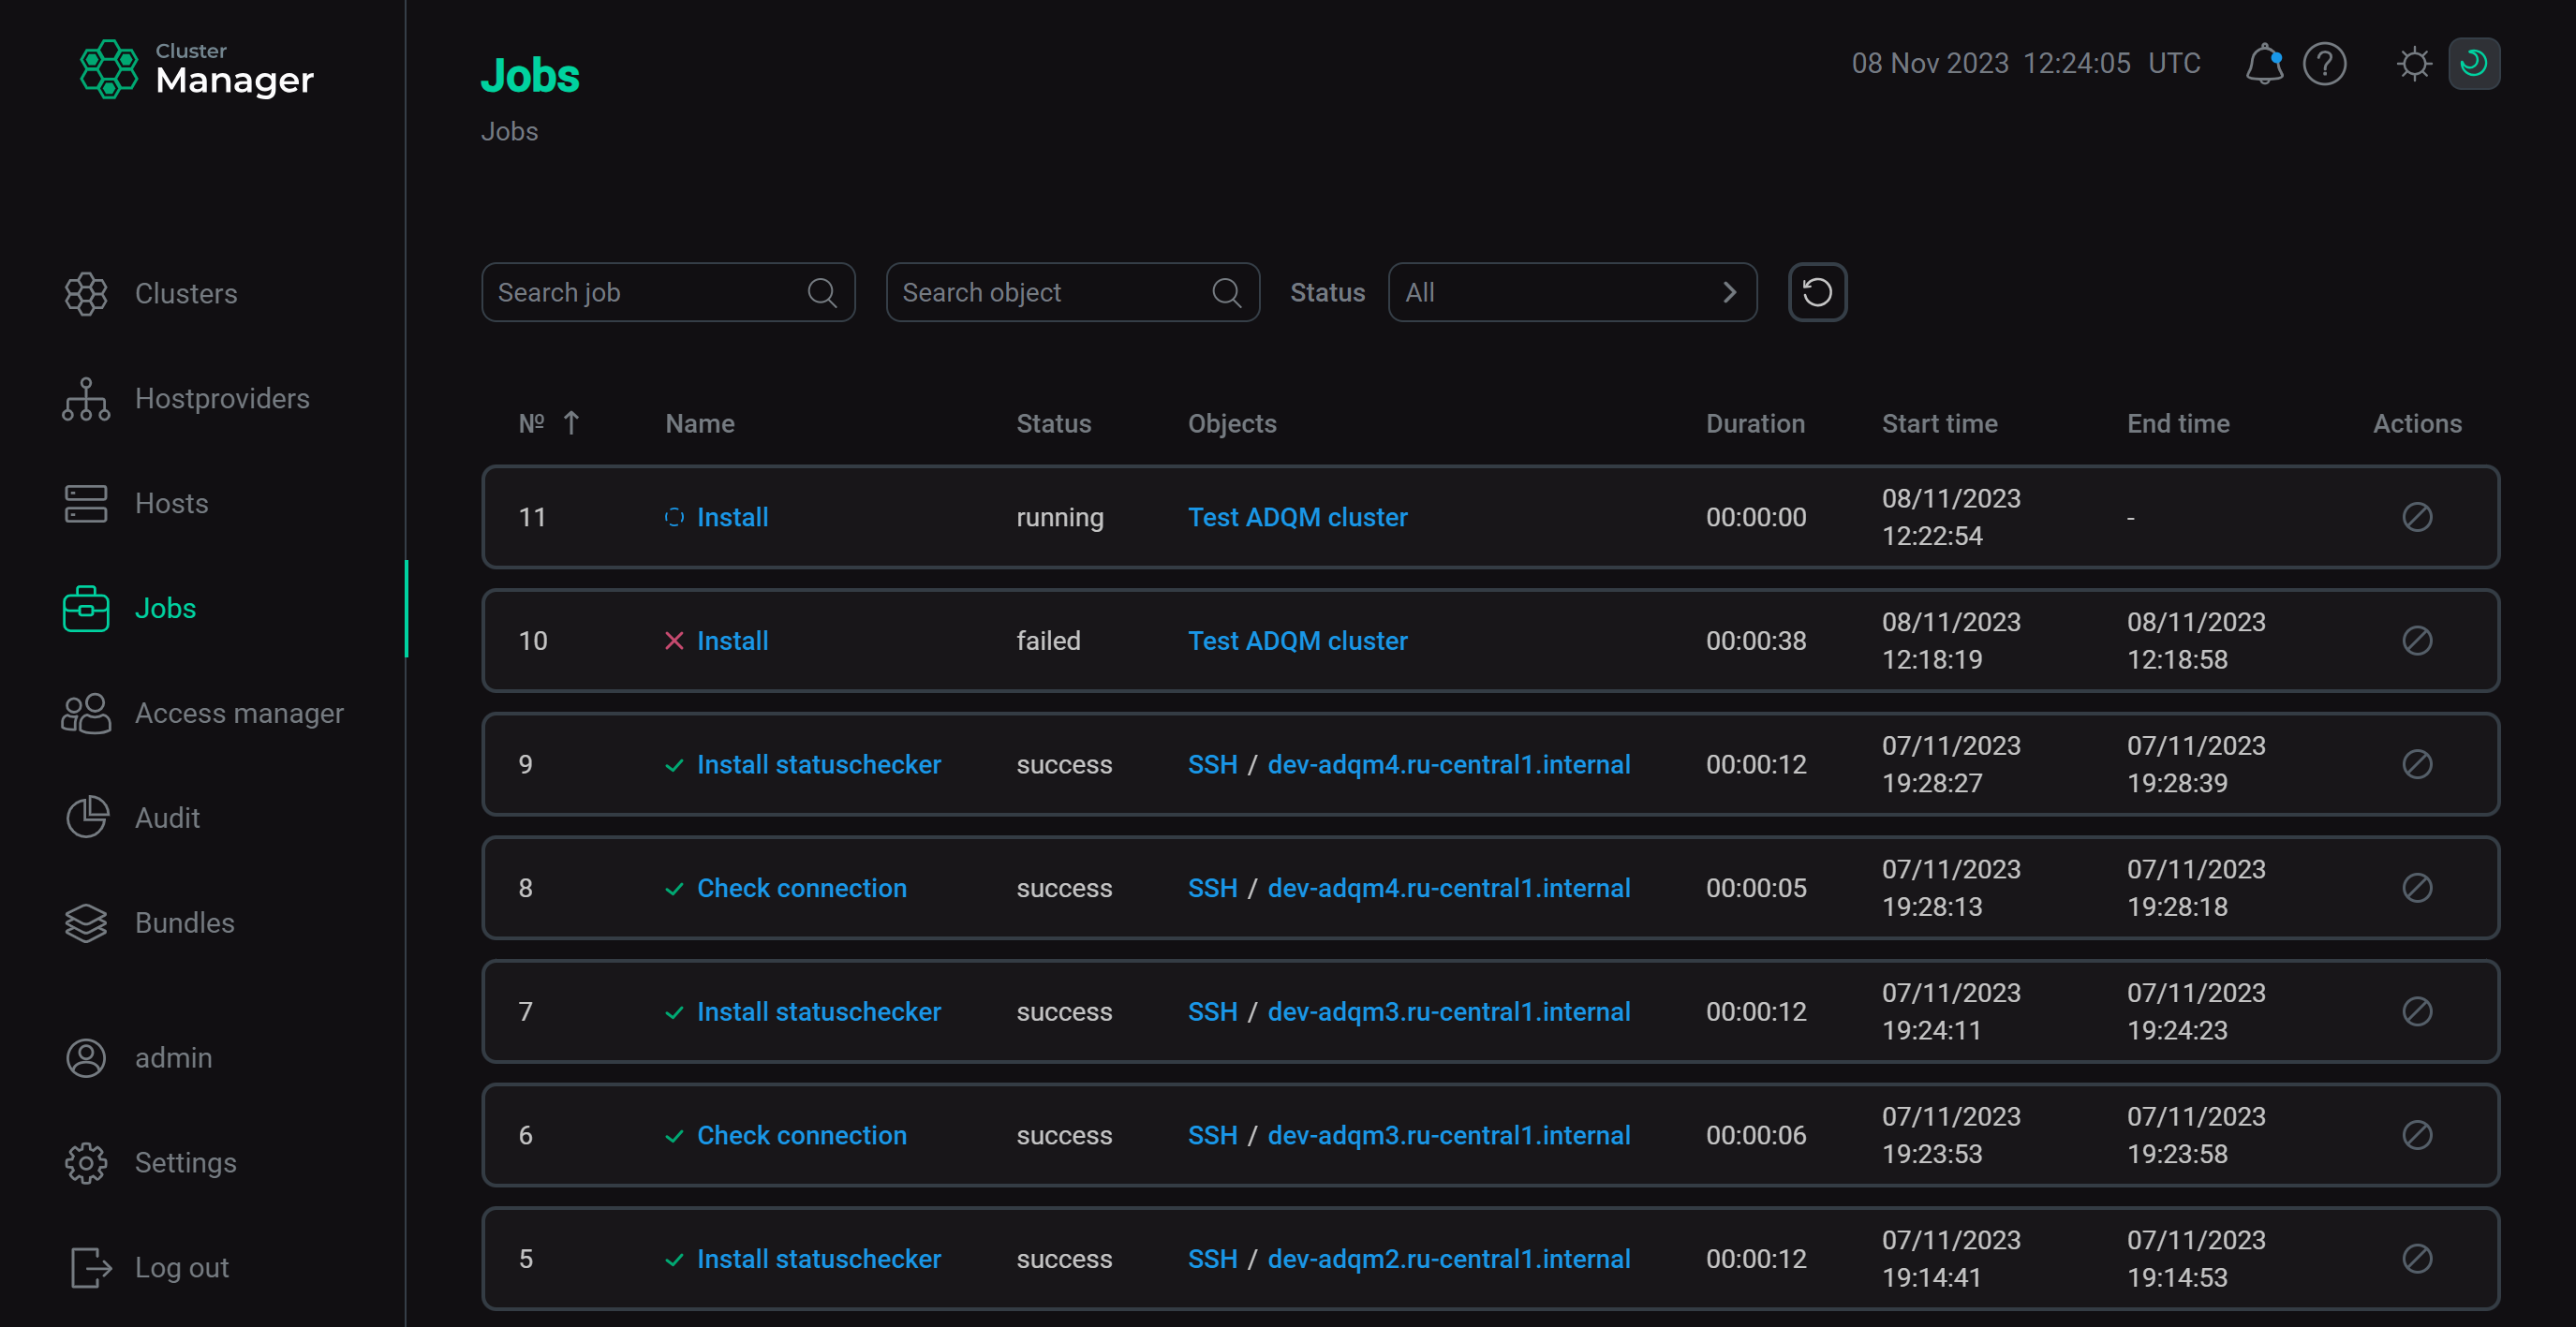This screenshot has height=1327, width=2576.
Task: Click the Cluster Manager logo
Action: coord(197,69)
